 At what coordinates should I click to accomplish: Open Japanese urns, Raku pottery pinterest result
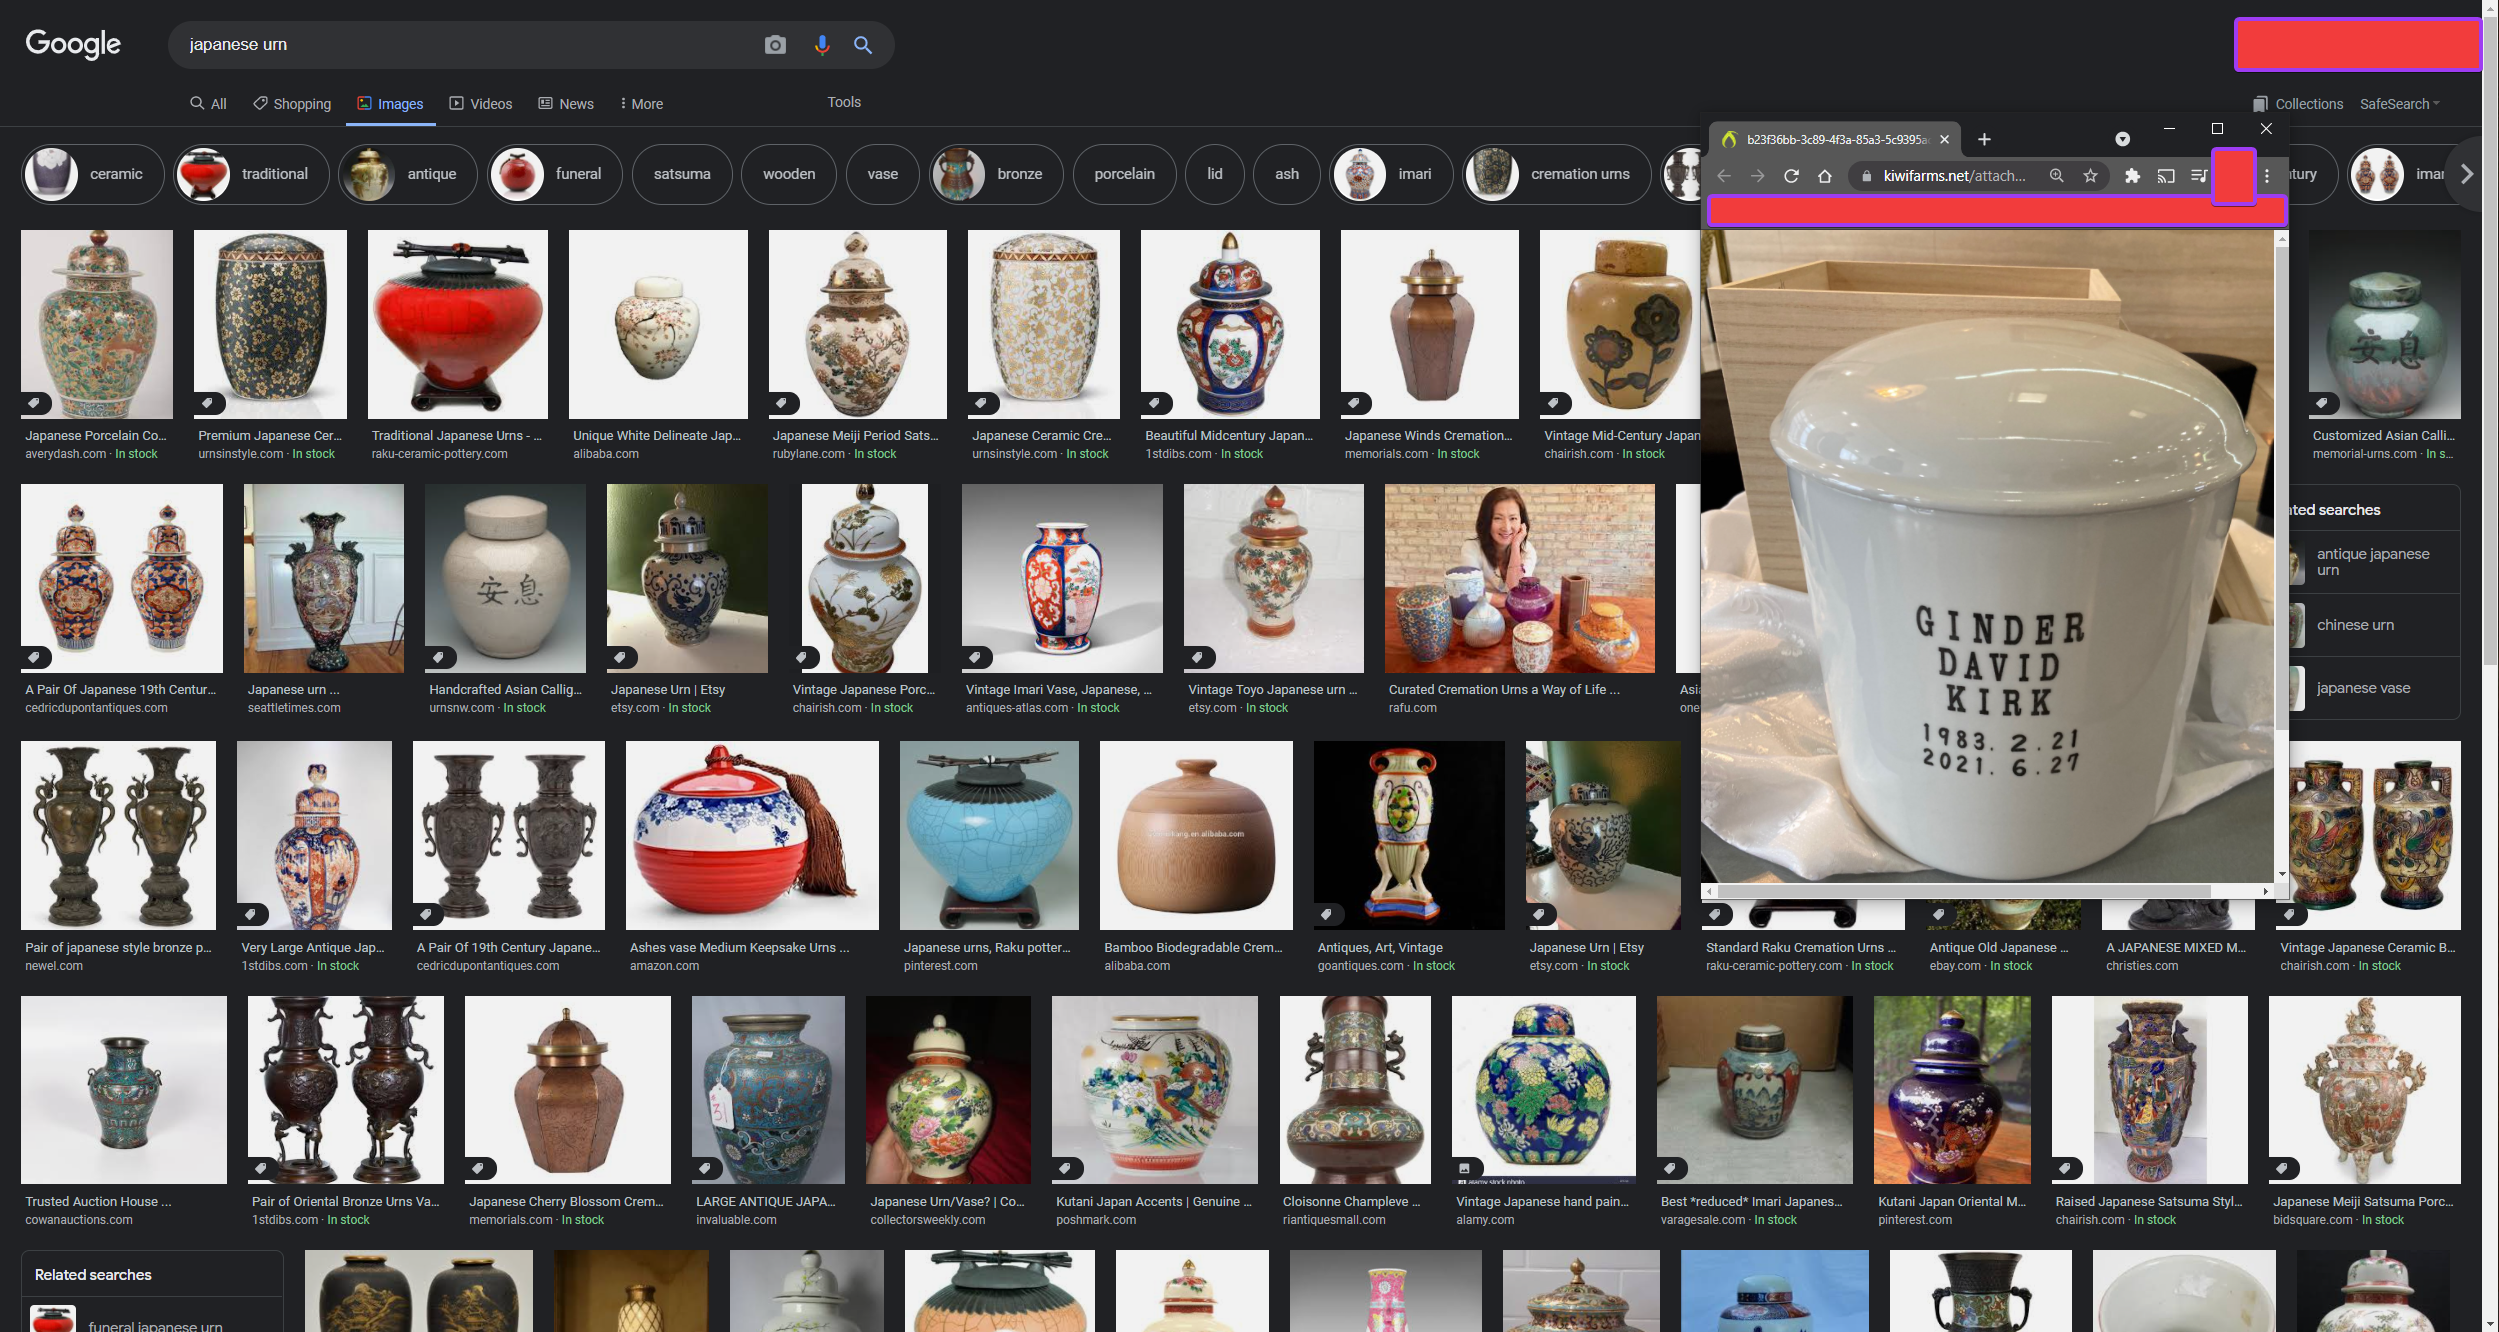point(989,835)
